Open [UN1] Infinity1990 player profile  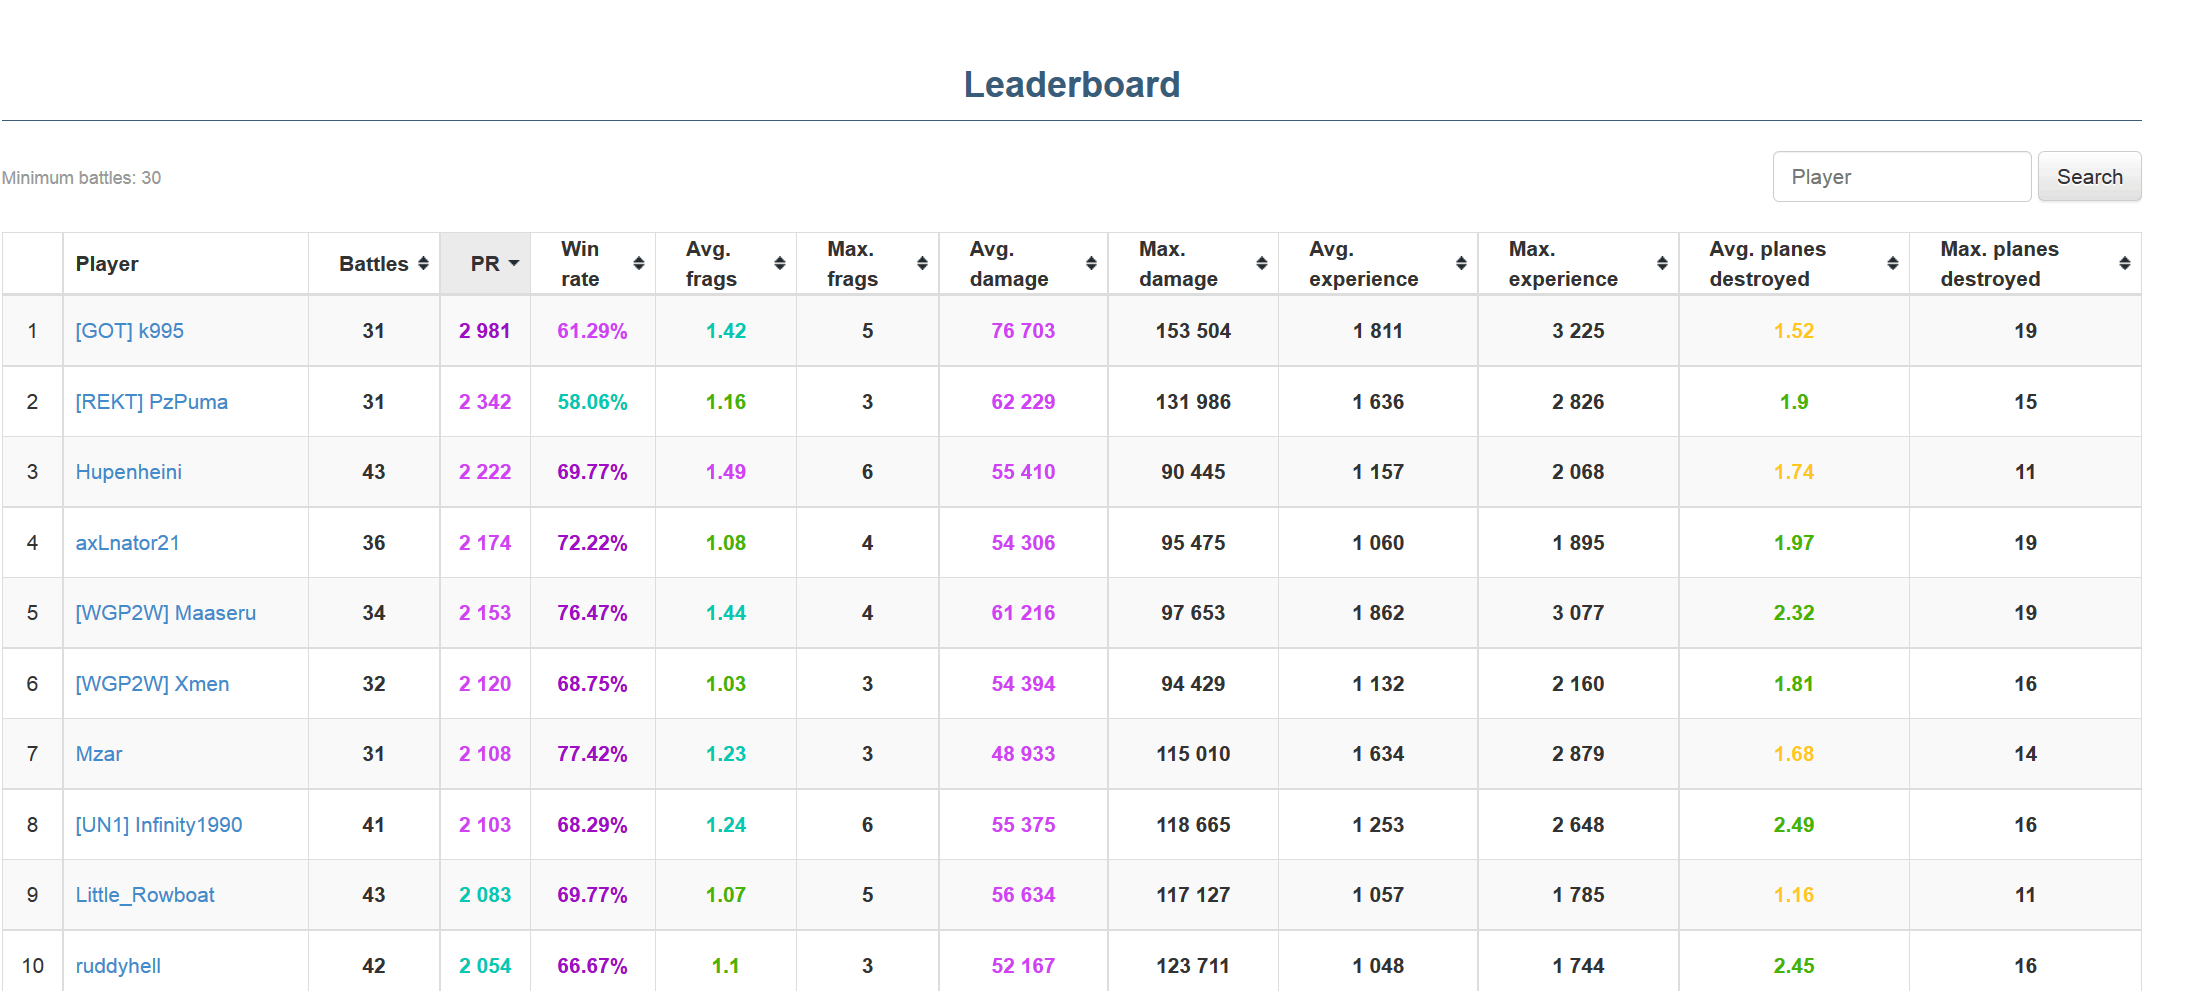coord(159,825)
